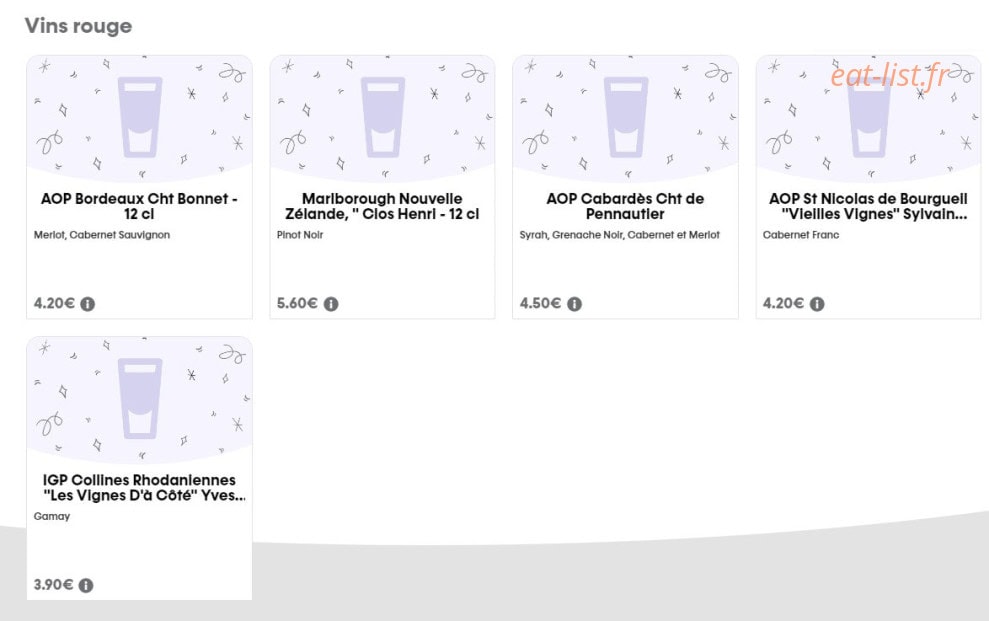The width and height of the screenshot is (989, 621).
Task: Open AOP Bordeaux Cht Bonnet title
Action: pyautogui.click(x=139, y=206)
